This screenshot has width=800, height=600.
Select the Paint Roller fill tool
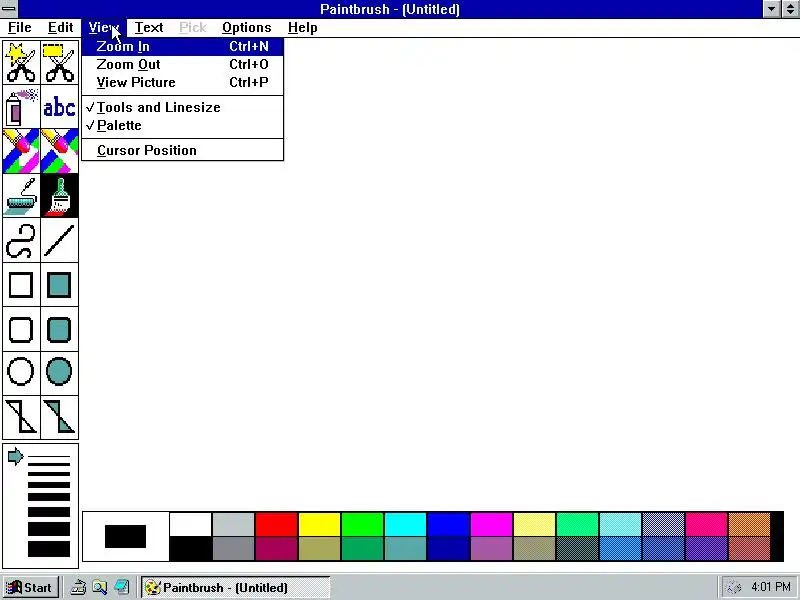point(21,196)
